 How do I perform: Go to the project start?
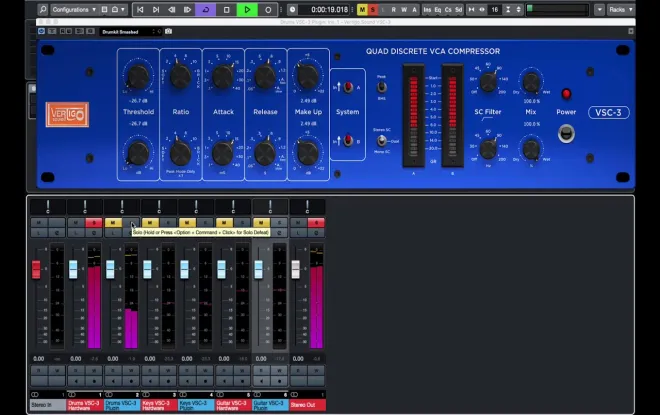pyautogui.click(x=140, y=9)
